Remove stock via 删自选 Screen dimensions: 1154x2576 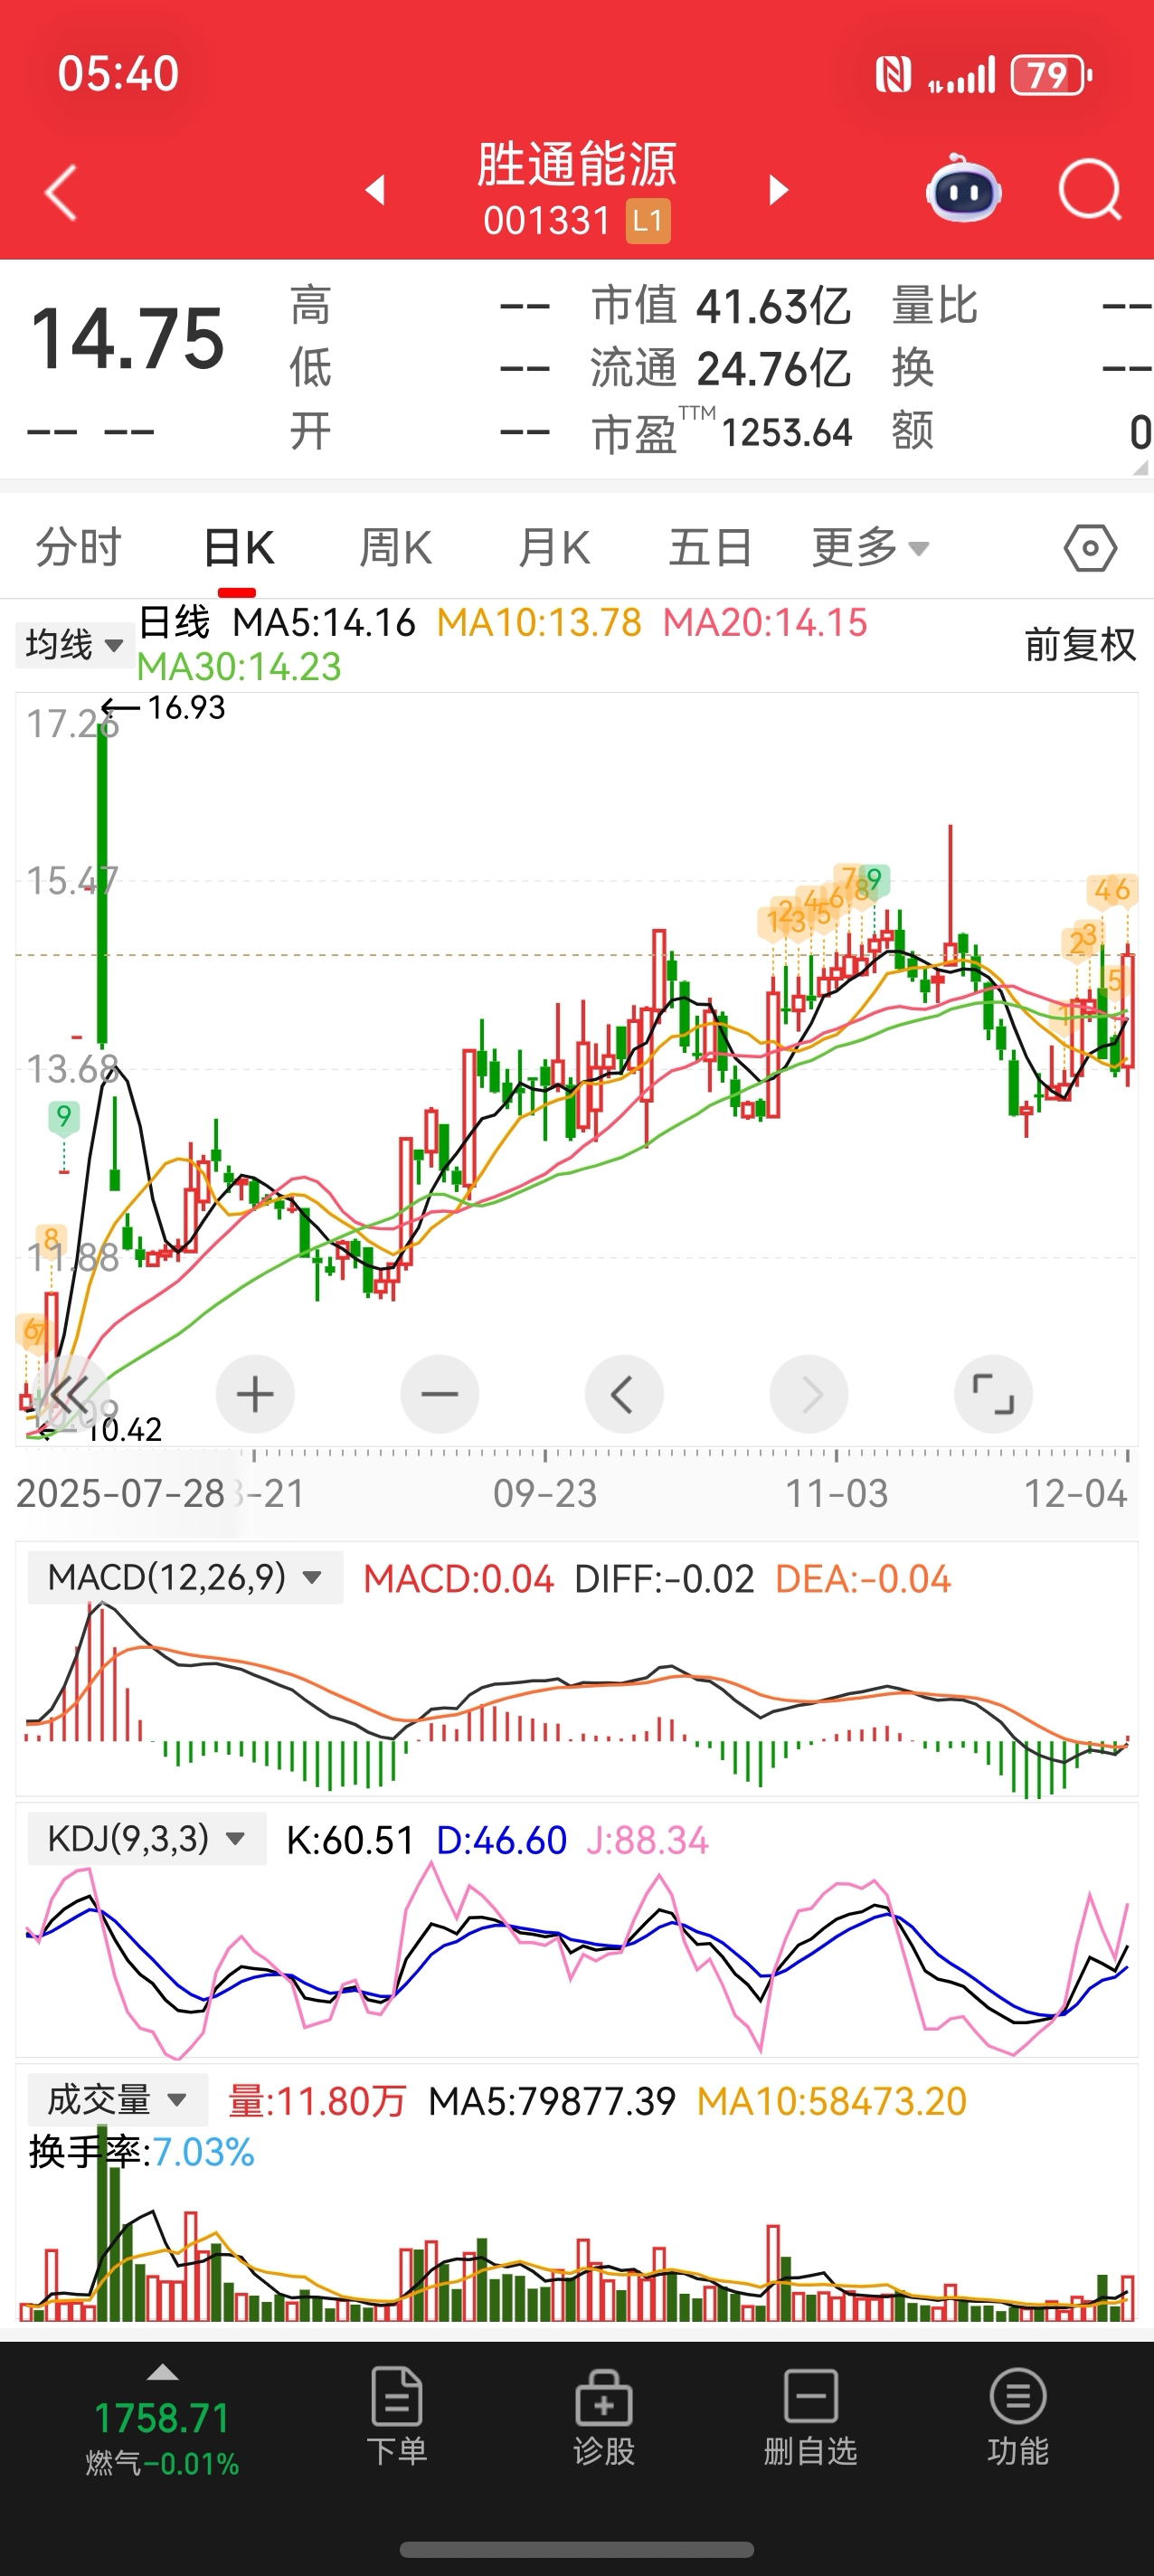click(x=811, y=2418)
